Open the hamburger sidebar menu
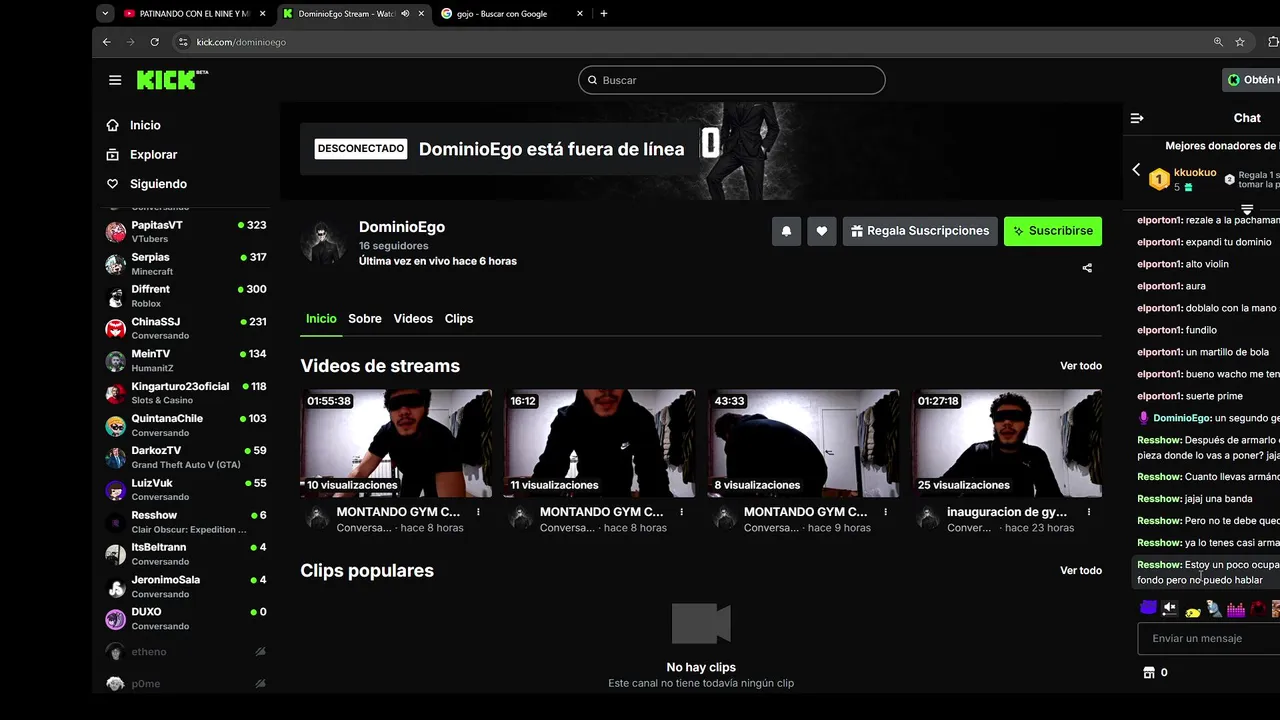 coord(115,80)
